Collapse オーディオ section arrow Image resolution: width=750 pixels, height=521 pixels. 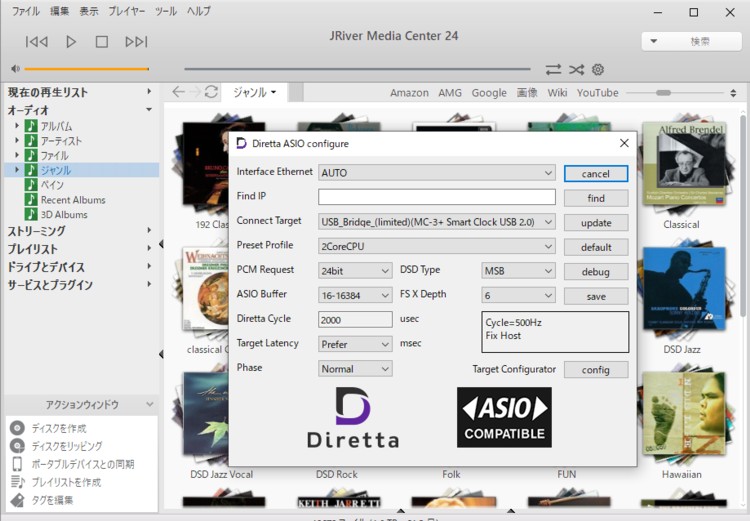149,110
